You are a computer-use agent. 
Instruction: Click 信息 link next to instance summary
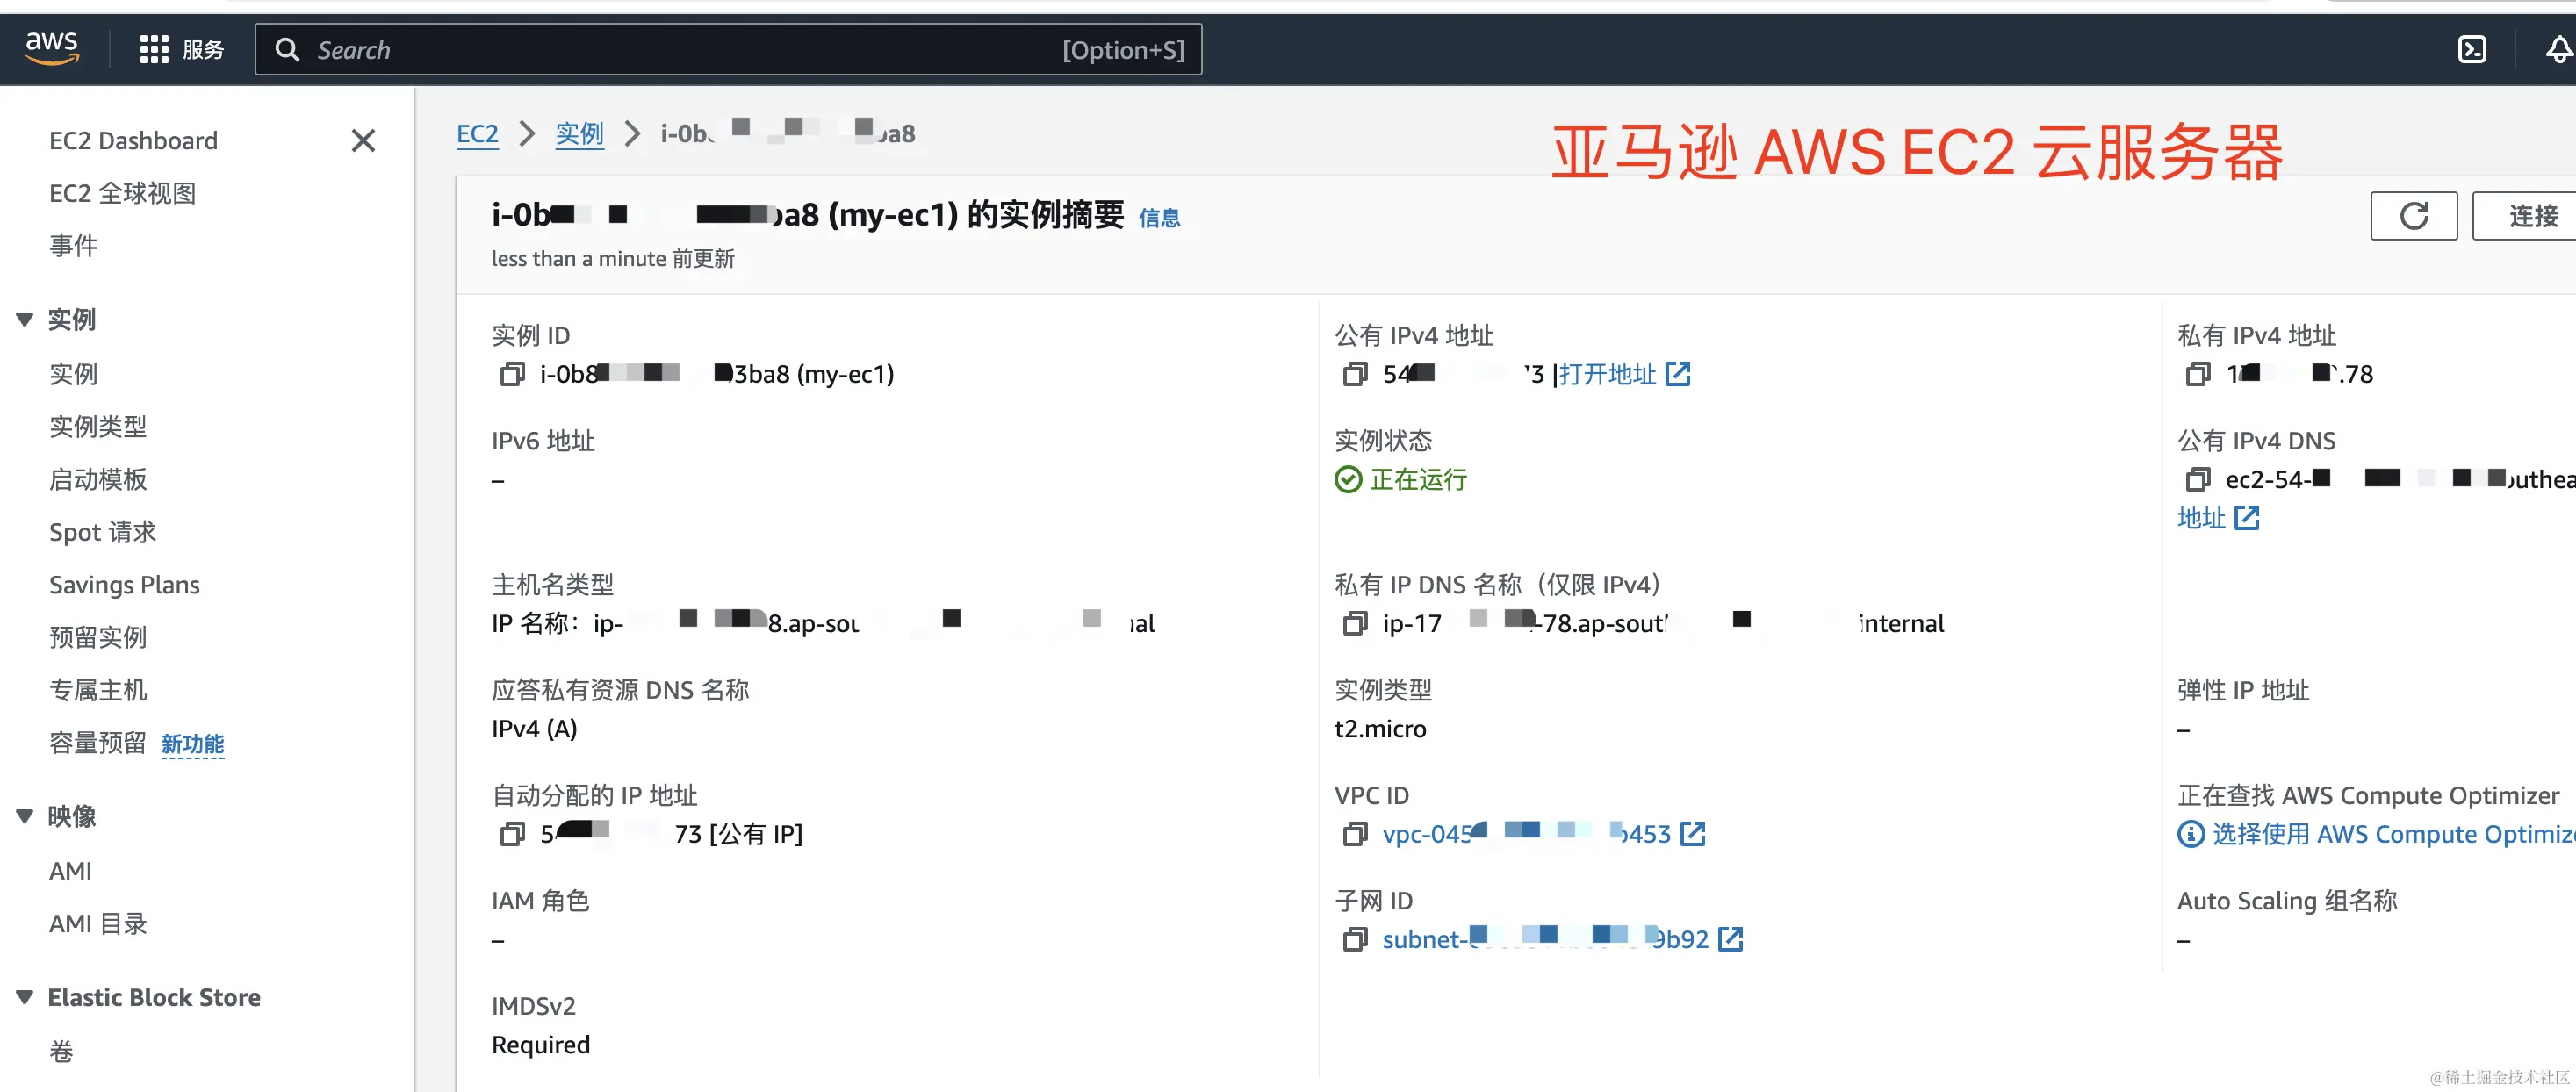pos(1159,218)
